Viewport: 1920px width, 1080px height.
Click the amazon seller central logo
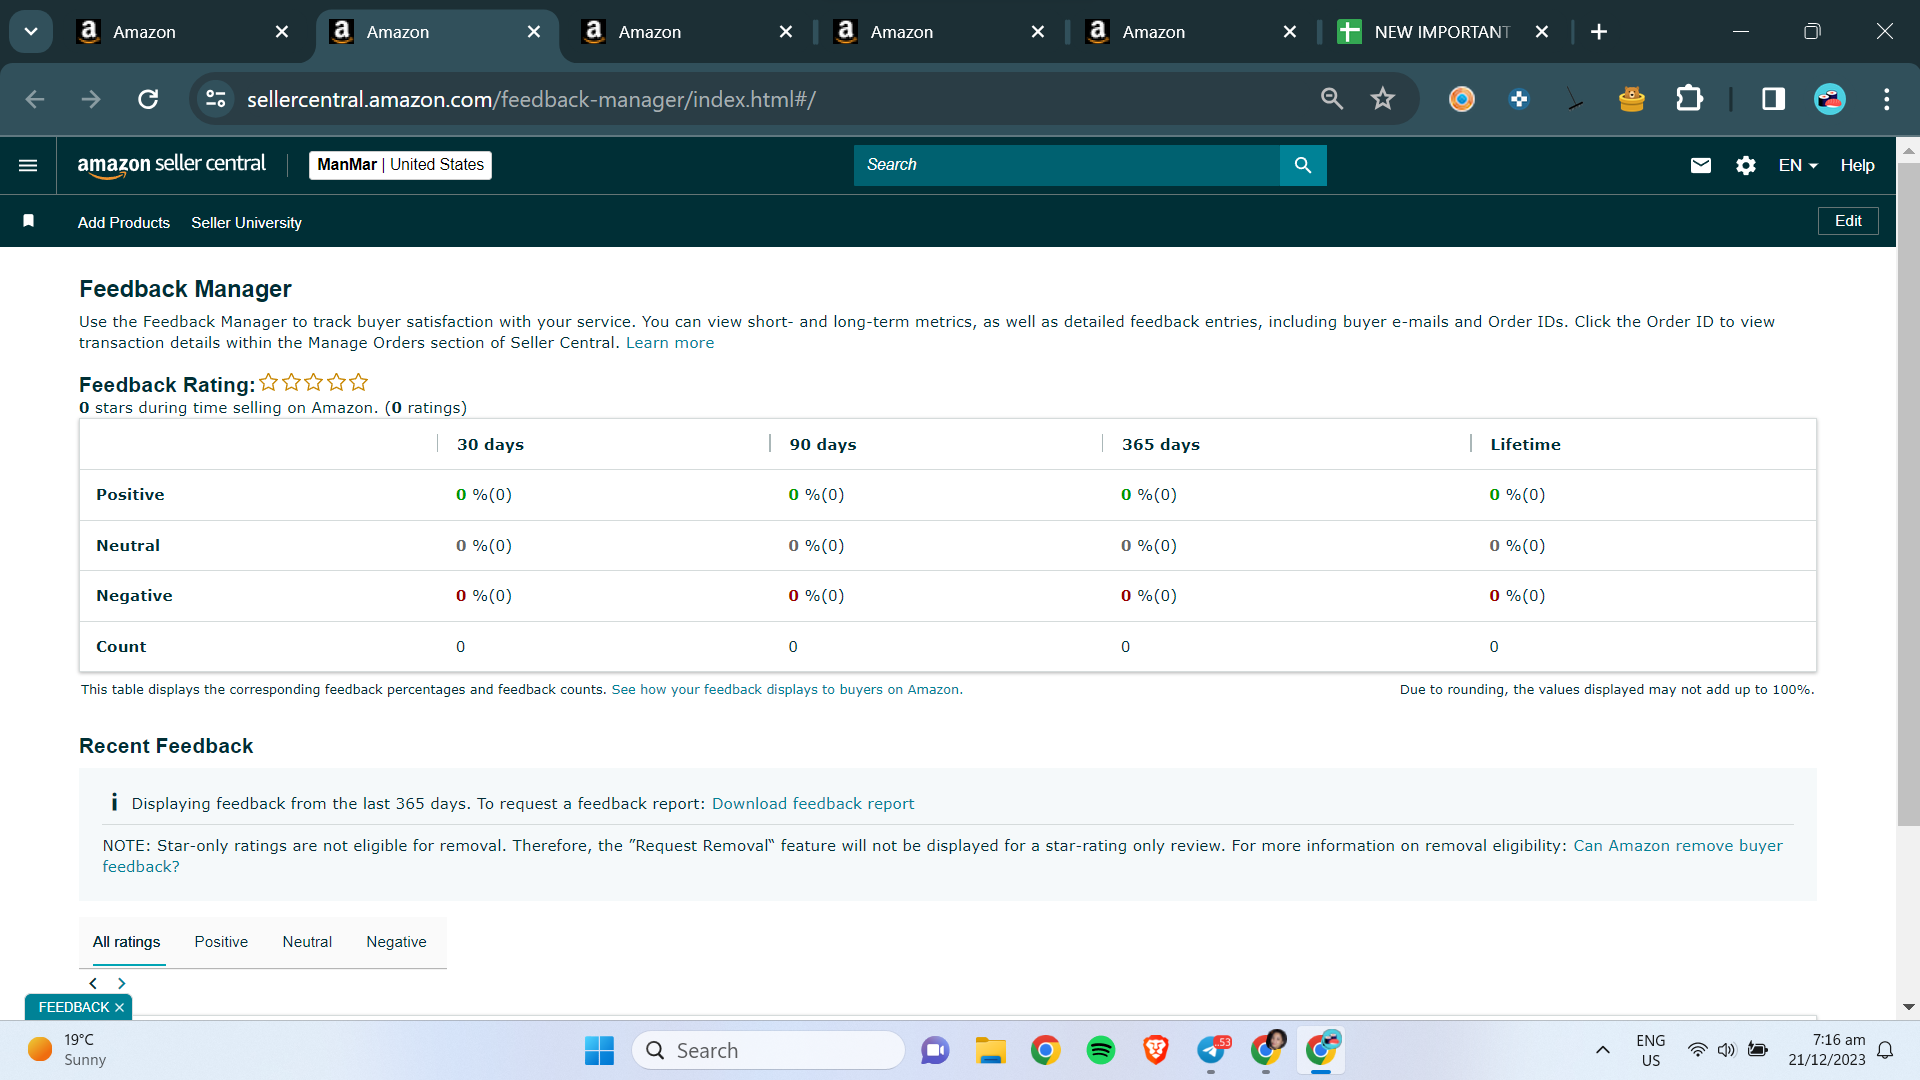click(171, 165)
